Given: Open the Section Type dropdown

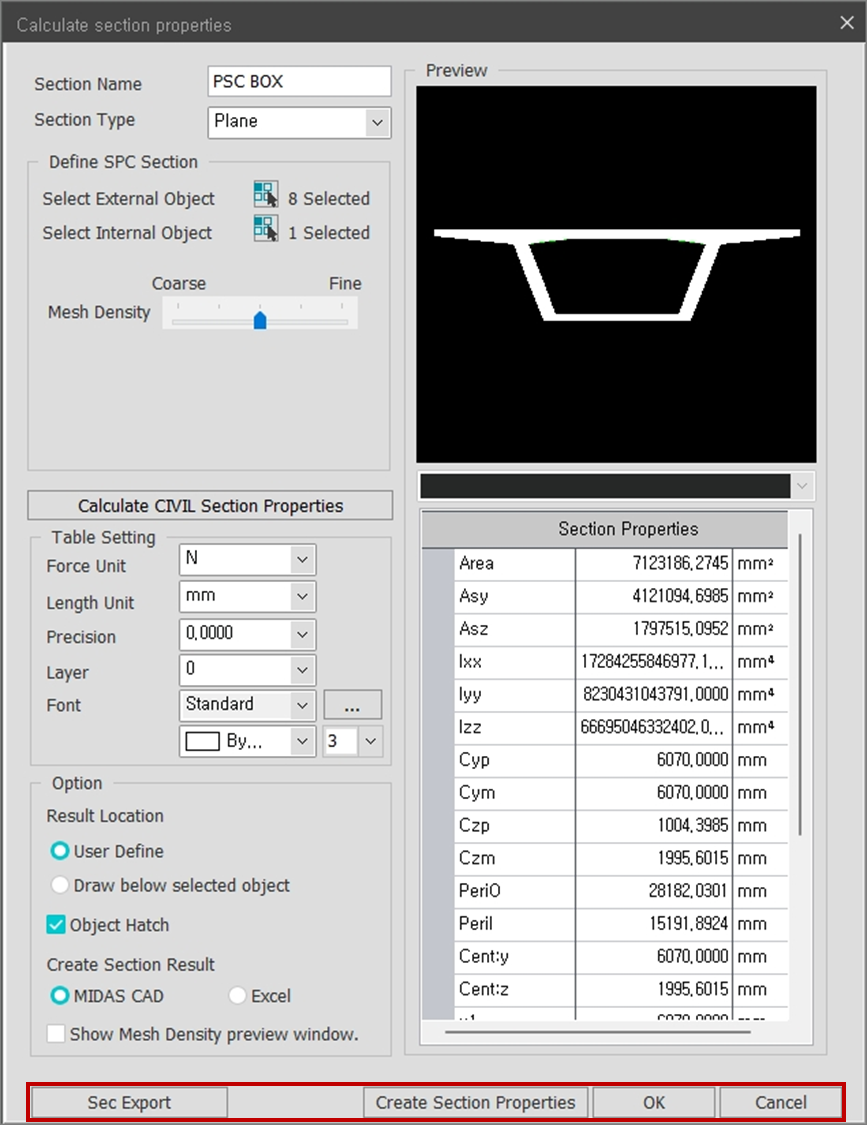Looking at the screenshot, I should pos(377,123).
